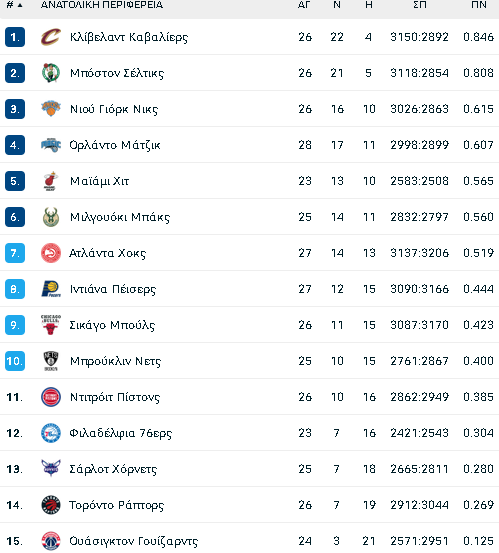Click the Cleveland Cavaliers team logo
Viewport: 499px width, 553px height.
[x=51, y=37]
